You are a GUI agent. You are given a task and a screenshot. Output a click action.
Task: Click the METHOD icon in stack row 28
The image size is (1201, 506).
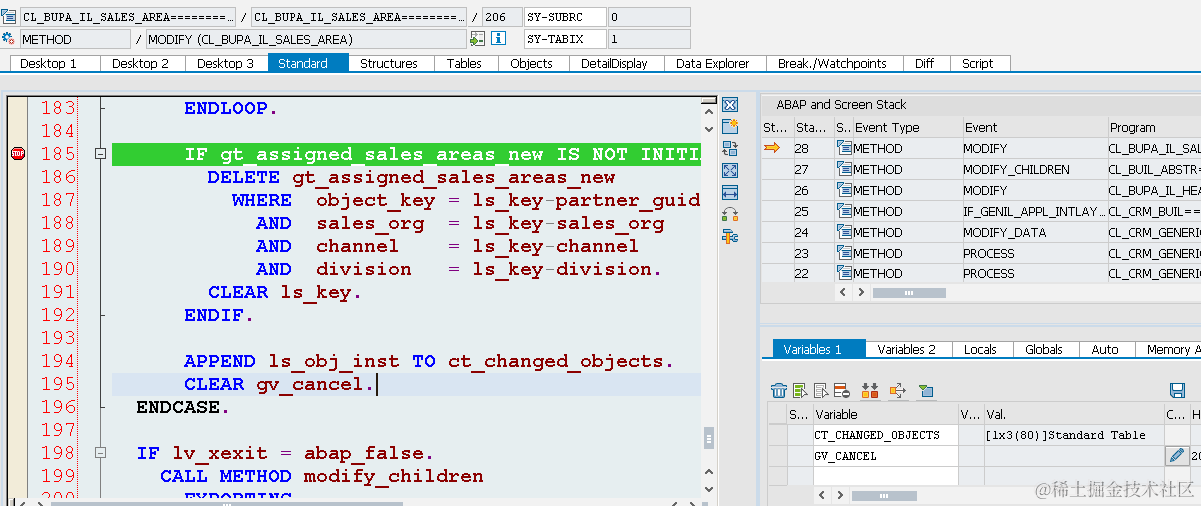[844, 149]
